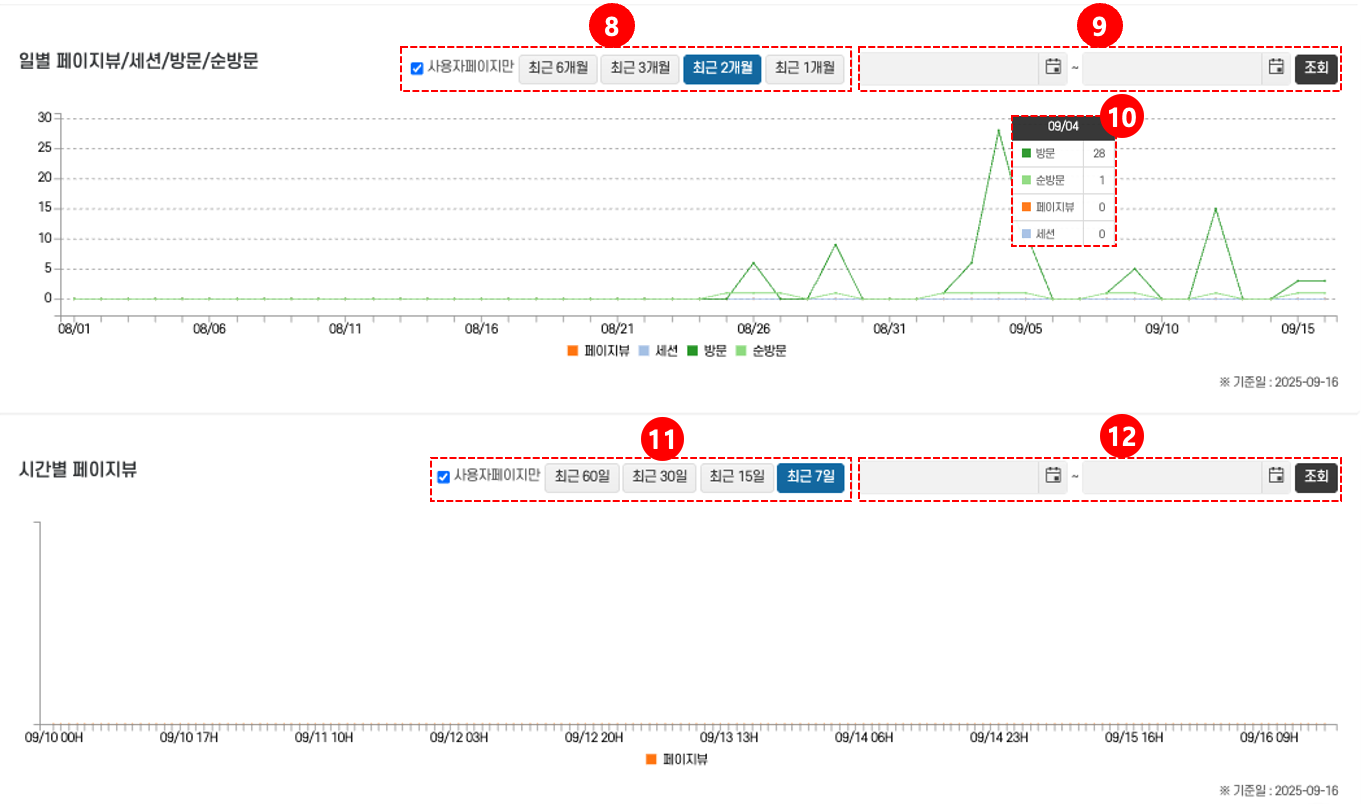Uncheck 사용자페이지만 in daily chart section

(417, 69)
